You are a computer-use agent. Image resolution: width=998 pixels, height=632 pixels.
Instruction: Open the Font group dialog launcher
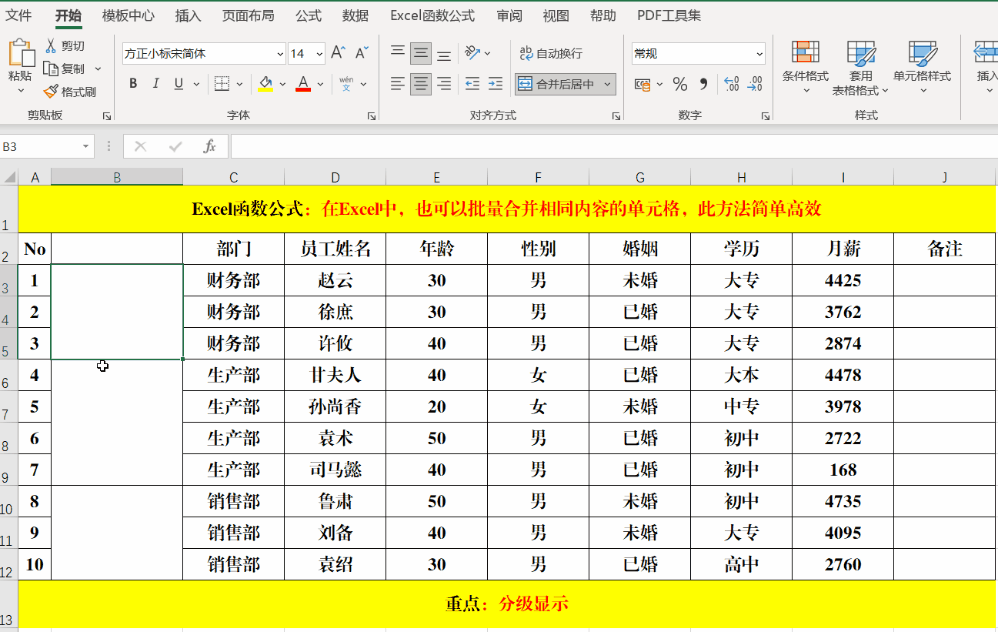click(372, 116)
